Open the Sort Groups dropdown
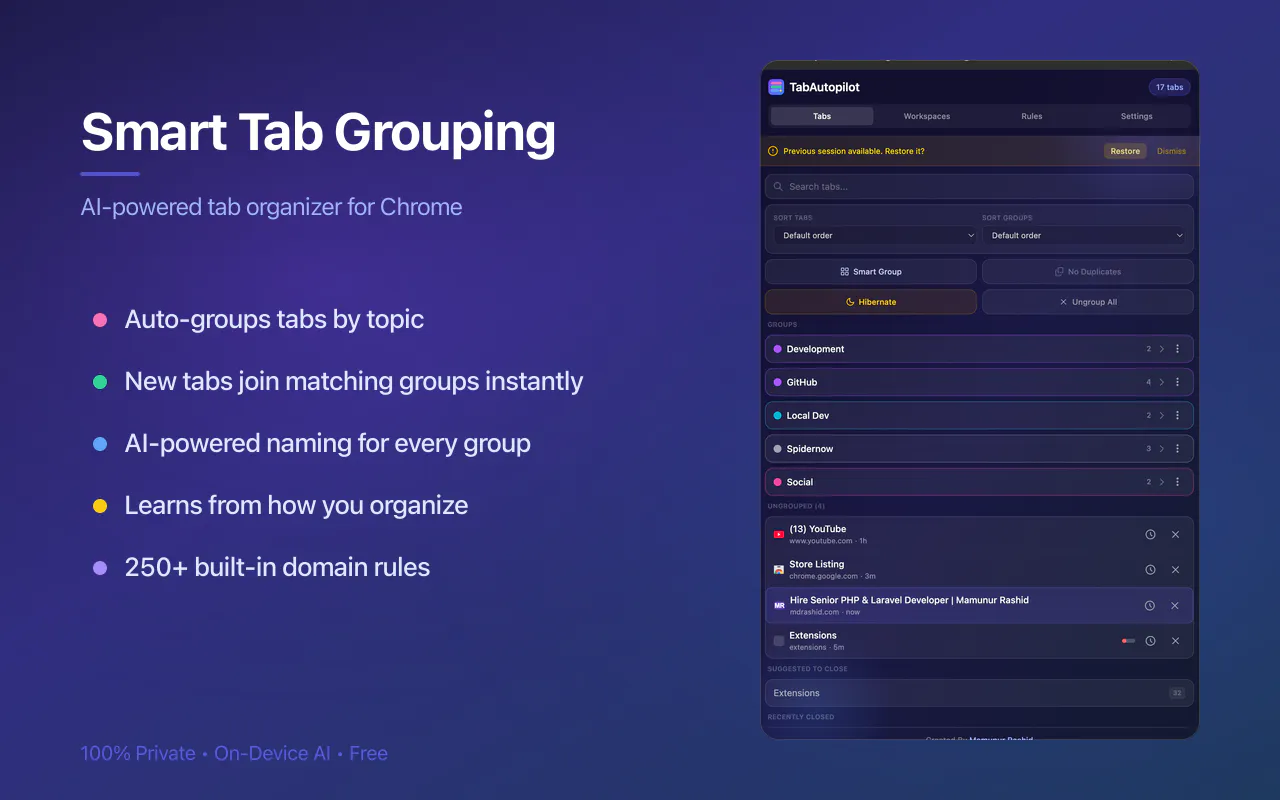Screen dimensions: 1280x800 click(x=1084, y=235)
